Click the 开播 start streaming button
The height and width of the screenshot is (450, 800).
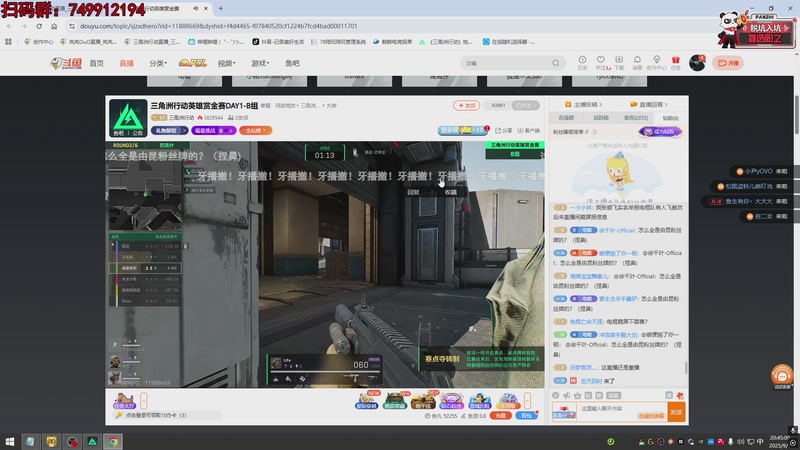click(728, 63)
